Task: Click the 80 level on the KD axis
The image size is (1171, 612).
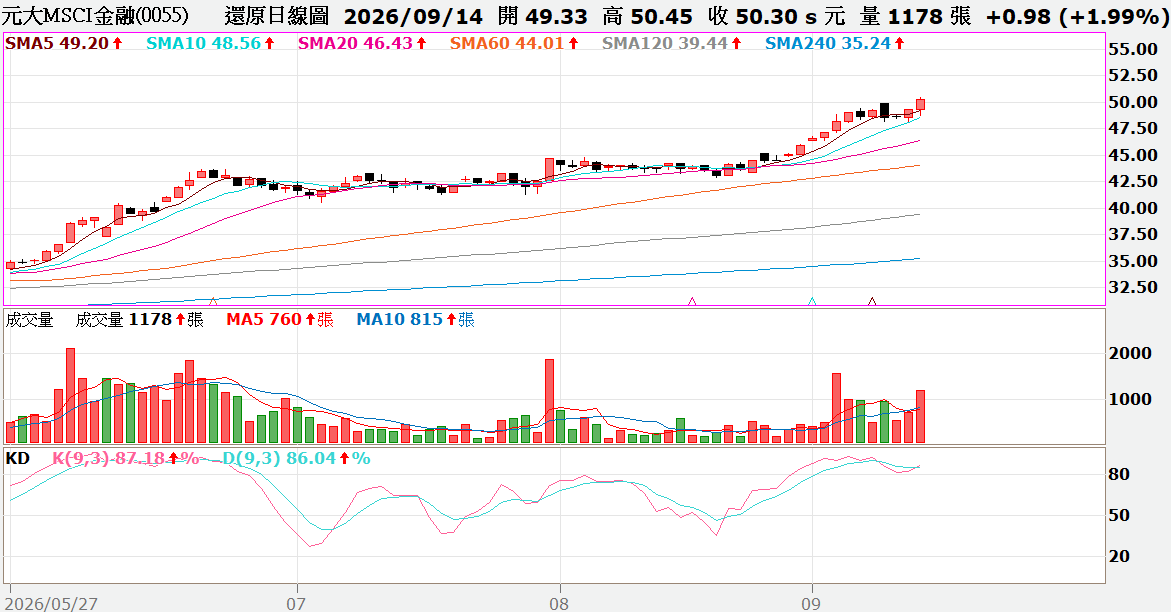Action: pos(1119,475)
